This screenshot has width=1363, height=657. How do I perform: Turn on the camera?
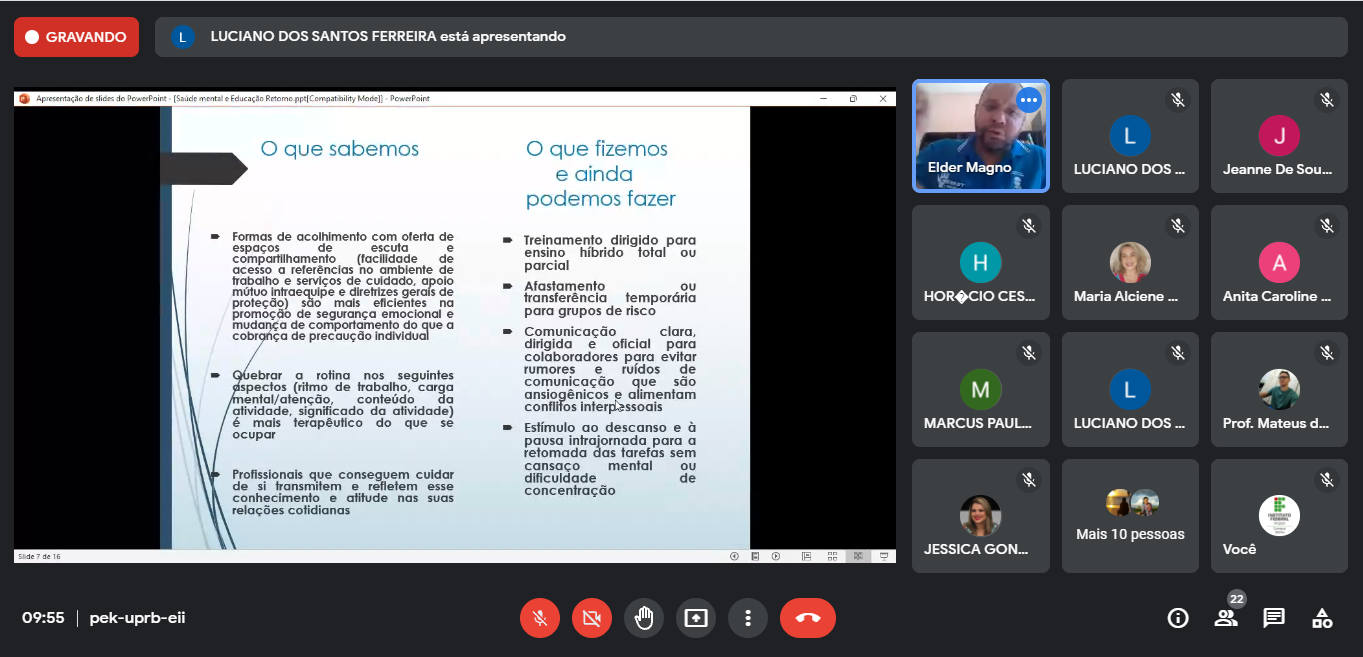point(592,618)
